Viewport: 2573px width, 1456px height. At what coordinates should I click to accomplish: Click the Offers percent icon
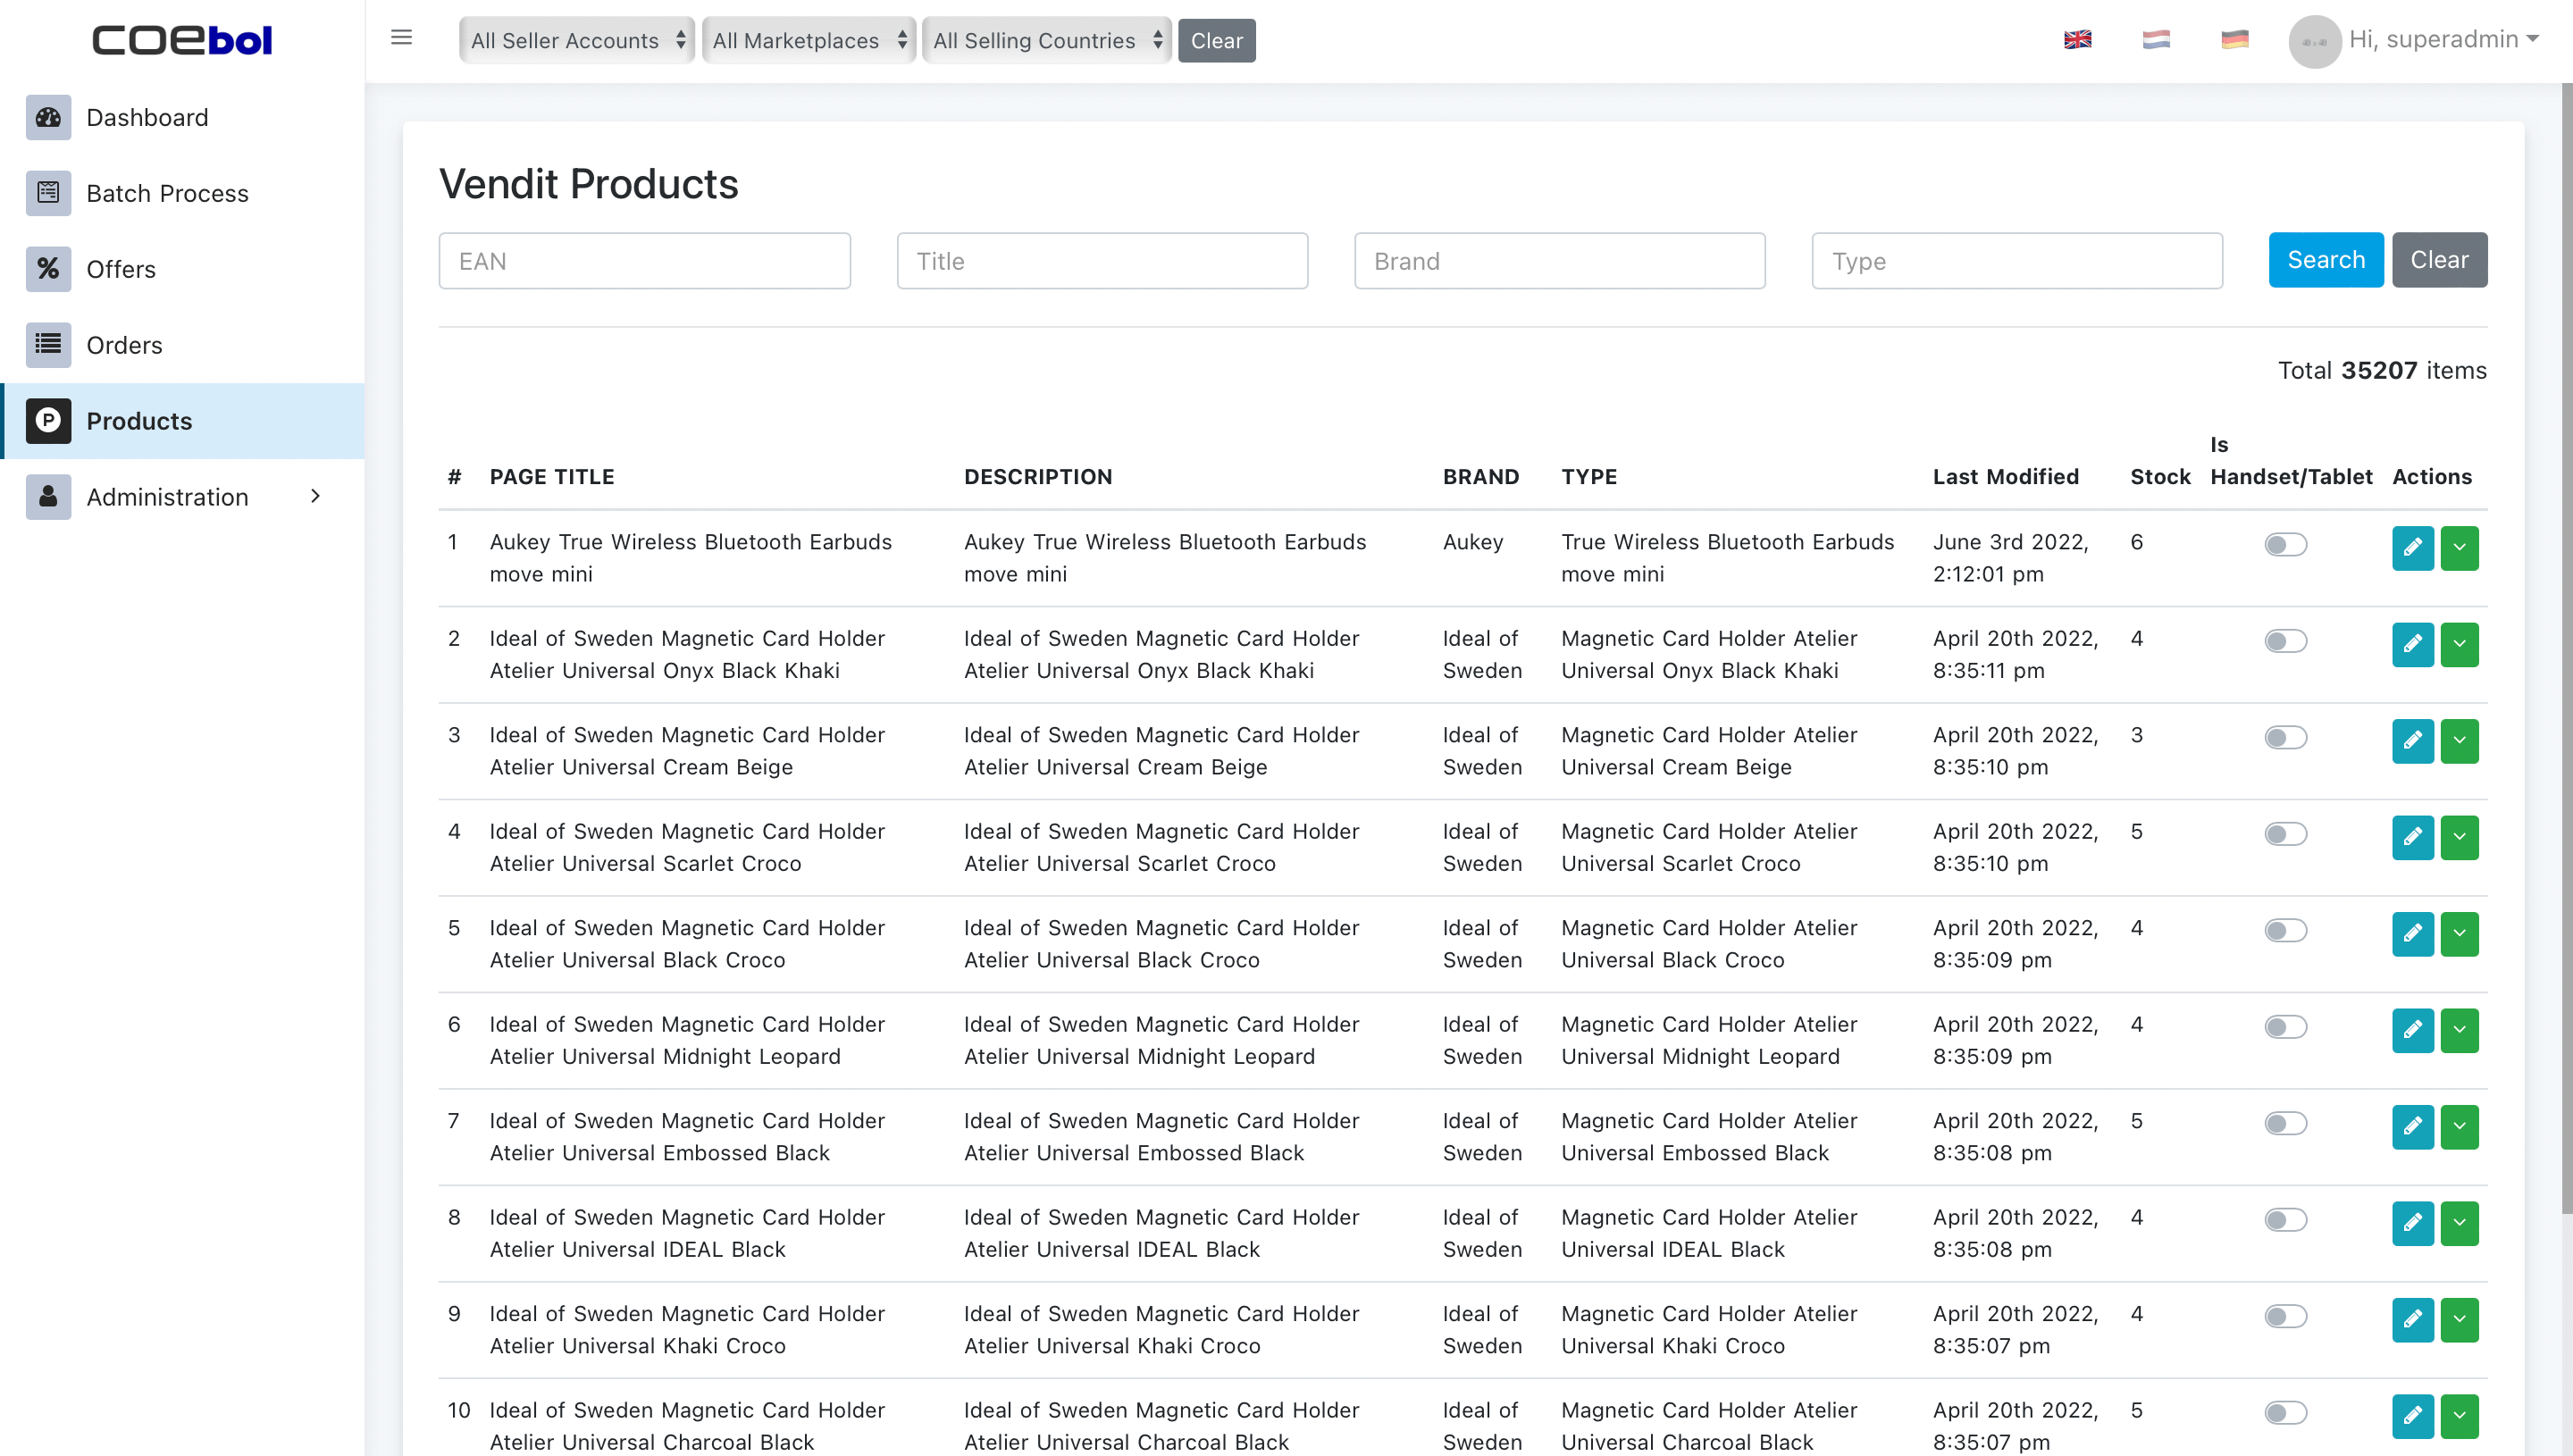coord(48,269)
